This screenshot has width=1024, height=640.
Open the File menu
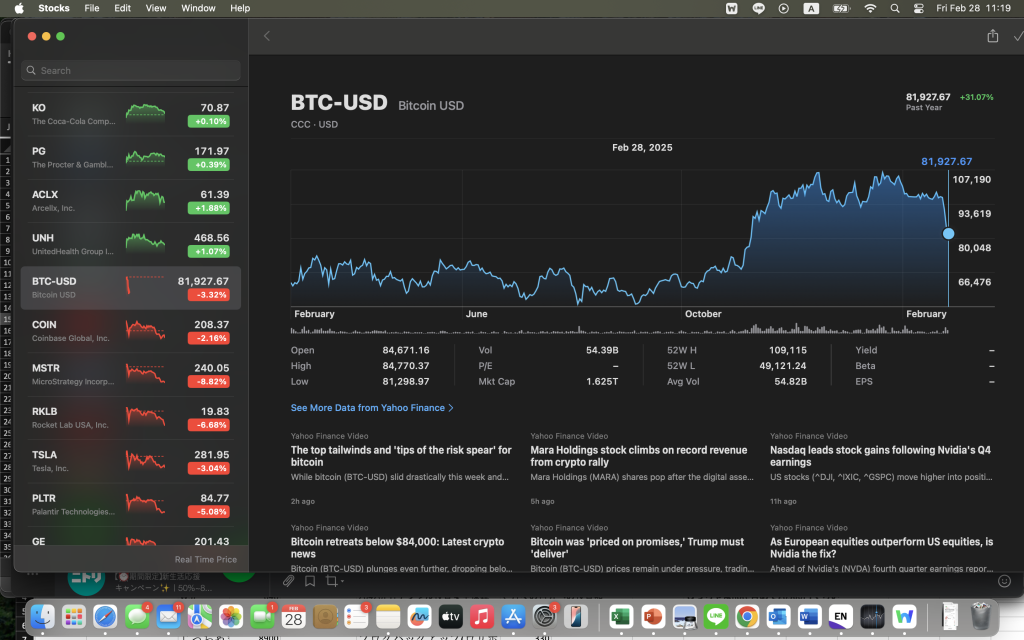91,8
